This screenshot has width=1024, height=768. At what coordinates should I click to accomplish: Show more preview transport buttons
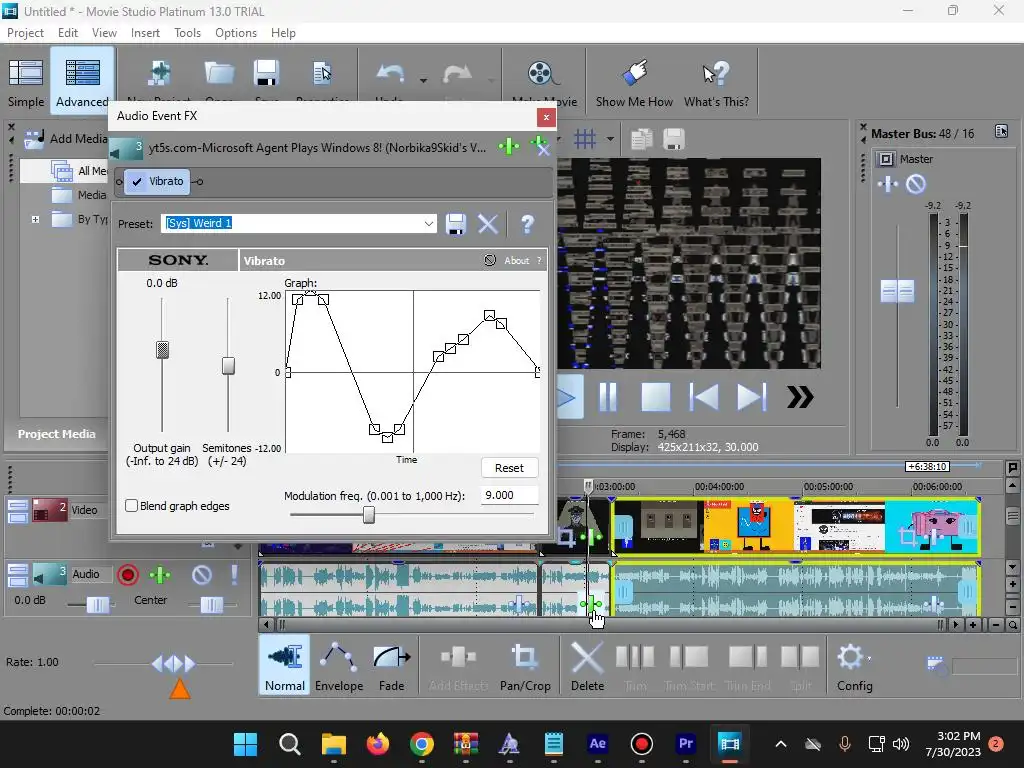point(800,397)
